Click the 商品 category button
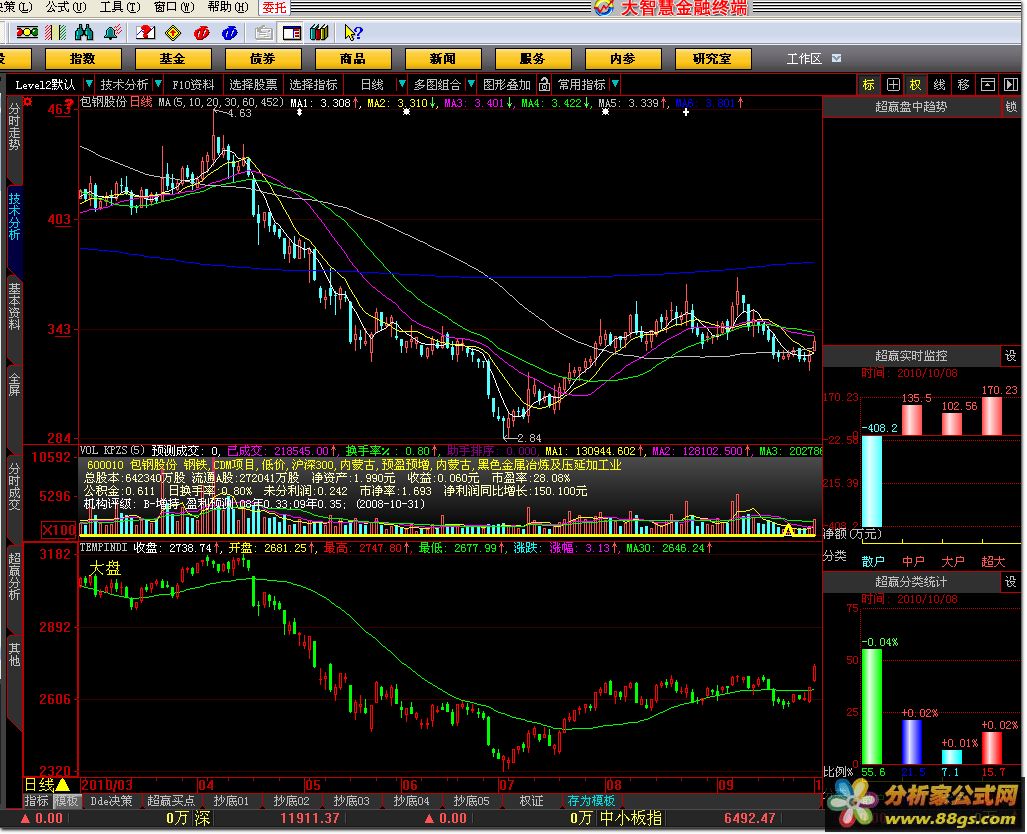1027x834 pixels. [x=353, y=59]
